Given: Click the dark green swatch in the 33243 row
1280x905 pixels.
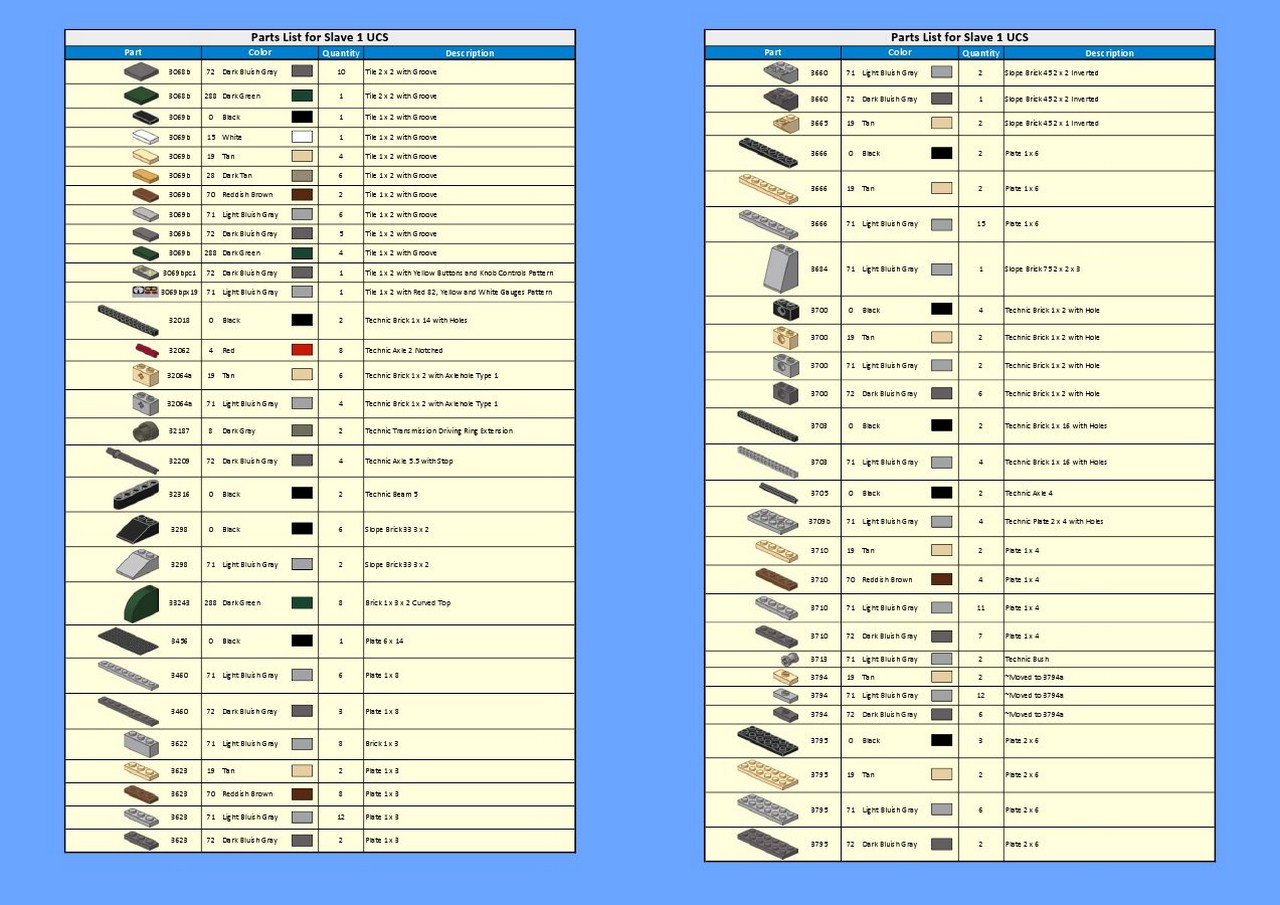Looking at the screenshot, I should pos(302,603).
